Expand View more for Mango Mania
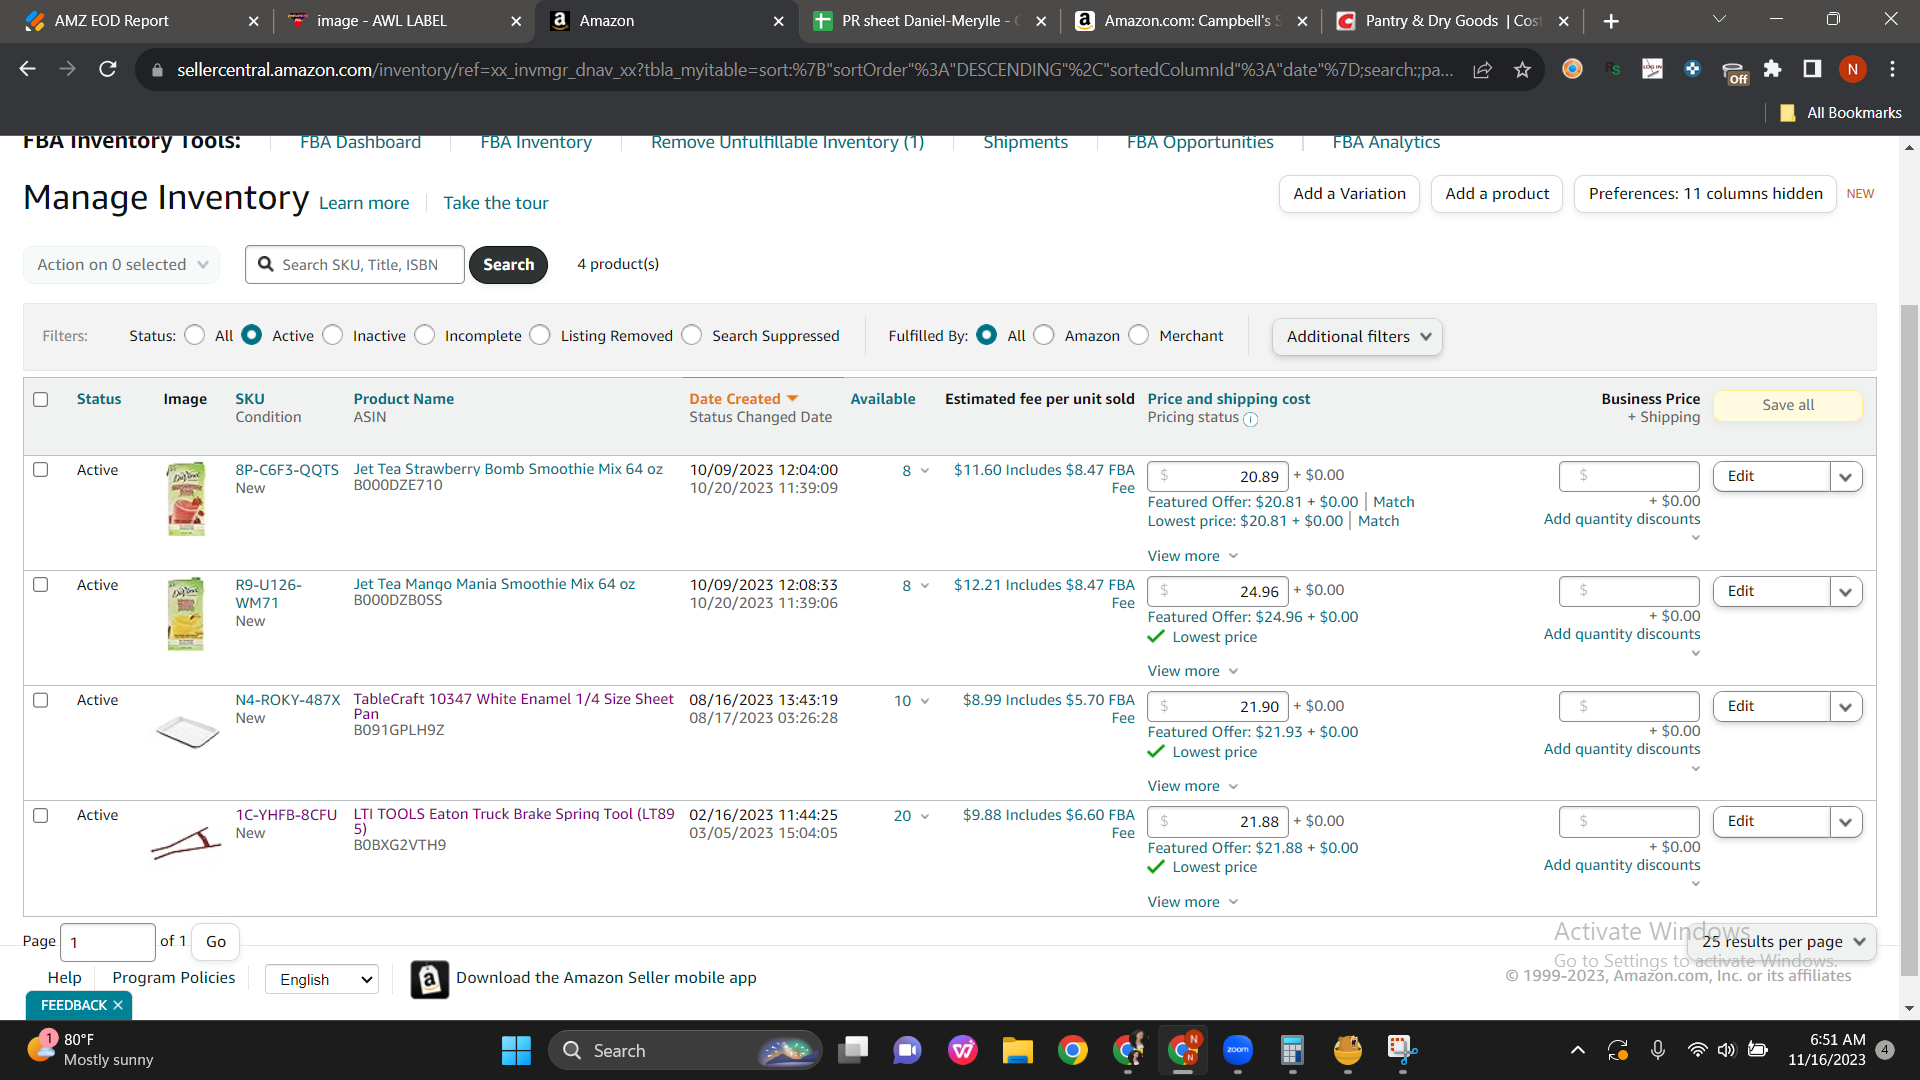 click(x=1193, y=671)
